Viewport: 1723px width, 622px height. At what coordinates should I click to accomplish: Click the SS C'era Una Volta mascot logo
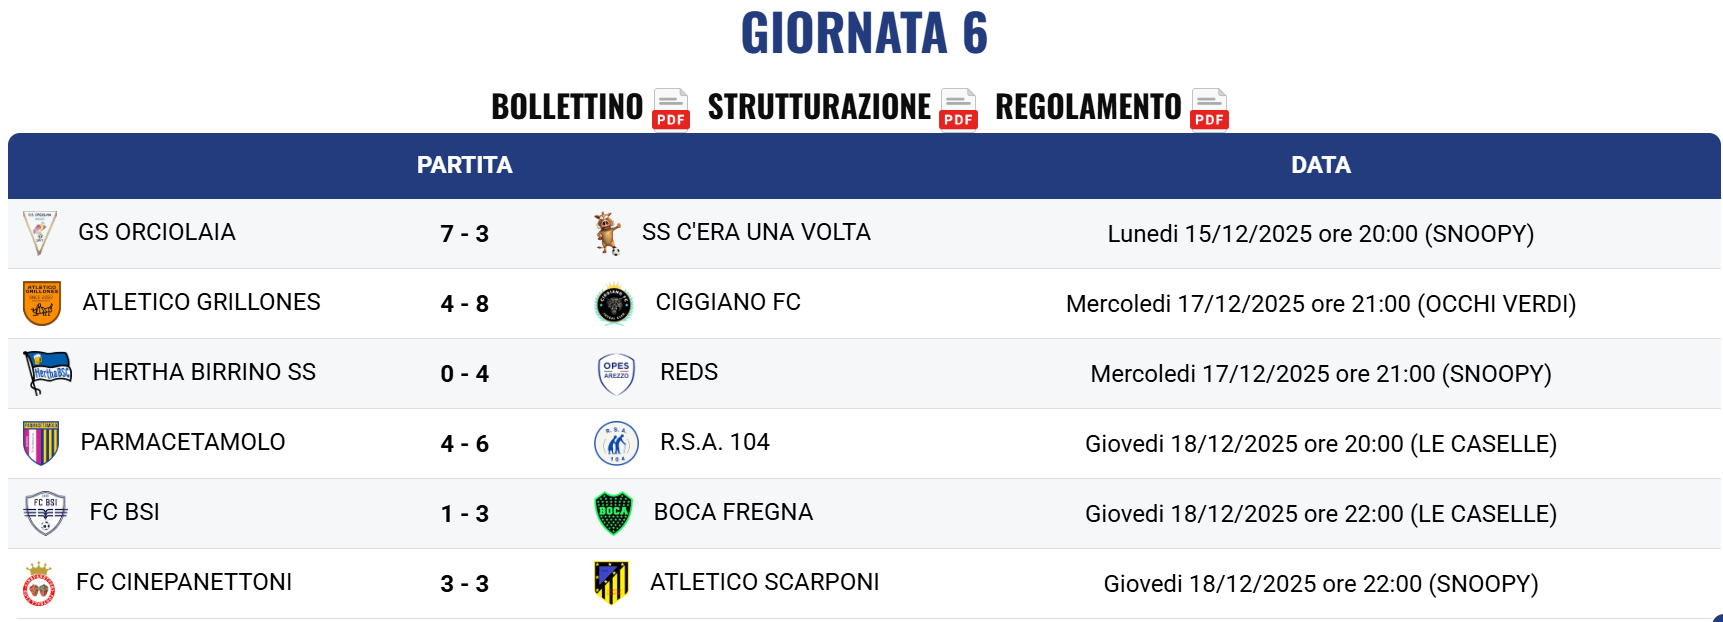[x=607, y=233]
